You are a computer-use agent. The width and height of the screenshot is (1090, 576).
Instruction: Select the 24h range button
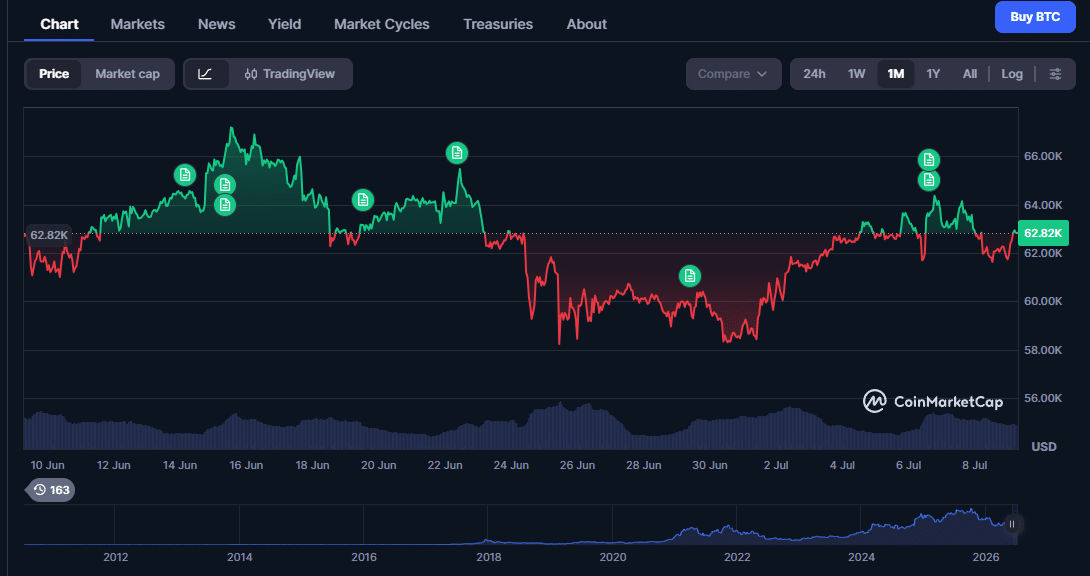point(814,74)
